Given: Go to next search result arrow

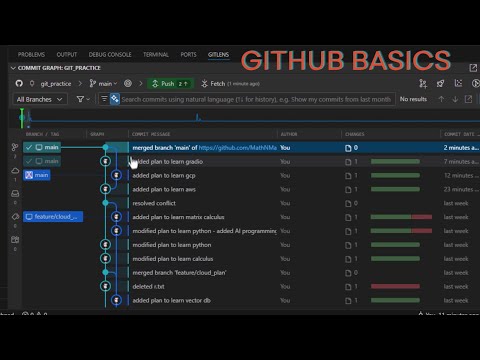Looking at the screenshot, I should point(455,99).
